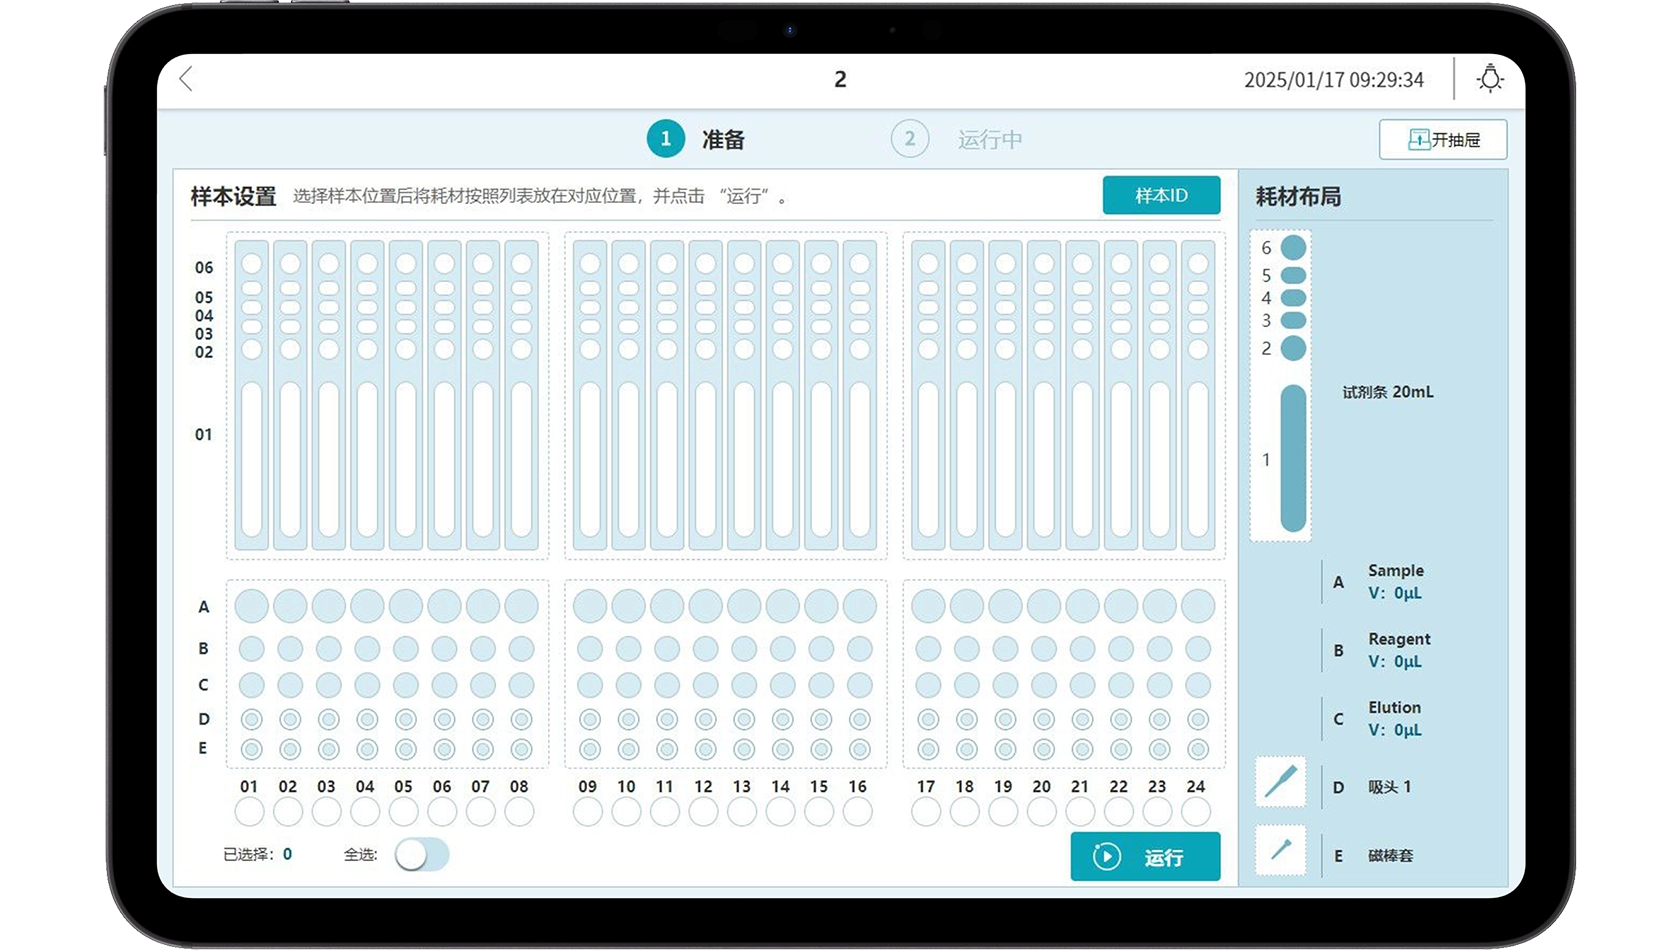Click the step 1 circle indicator
Viewport: 1680px width, 950px height.
(666, 139)
